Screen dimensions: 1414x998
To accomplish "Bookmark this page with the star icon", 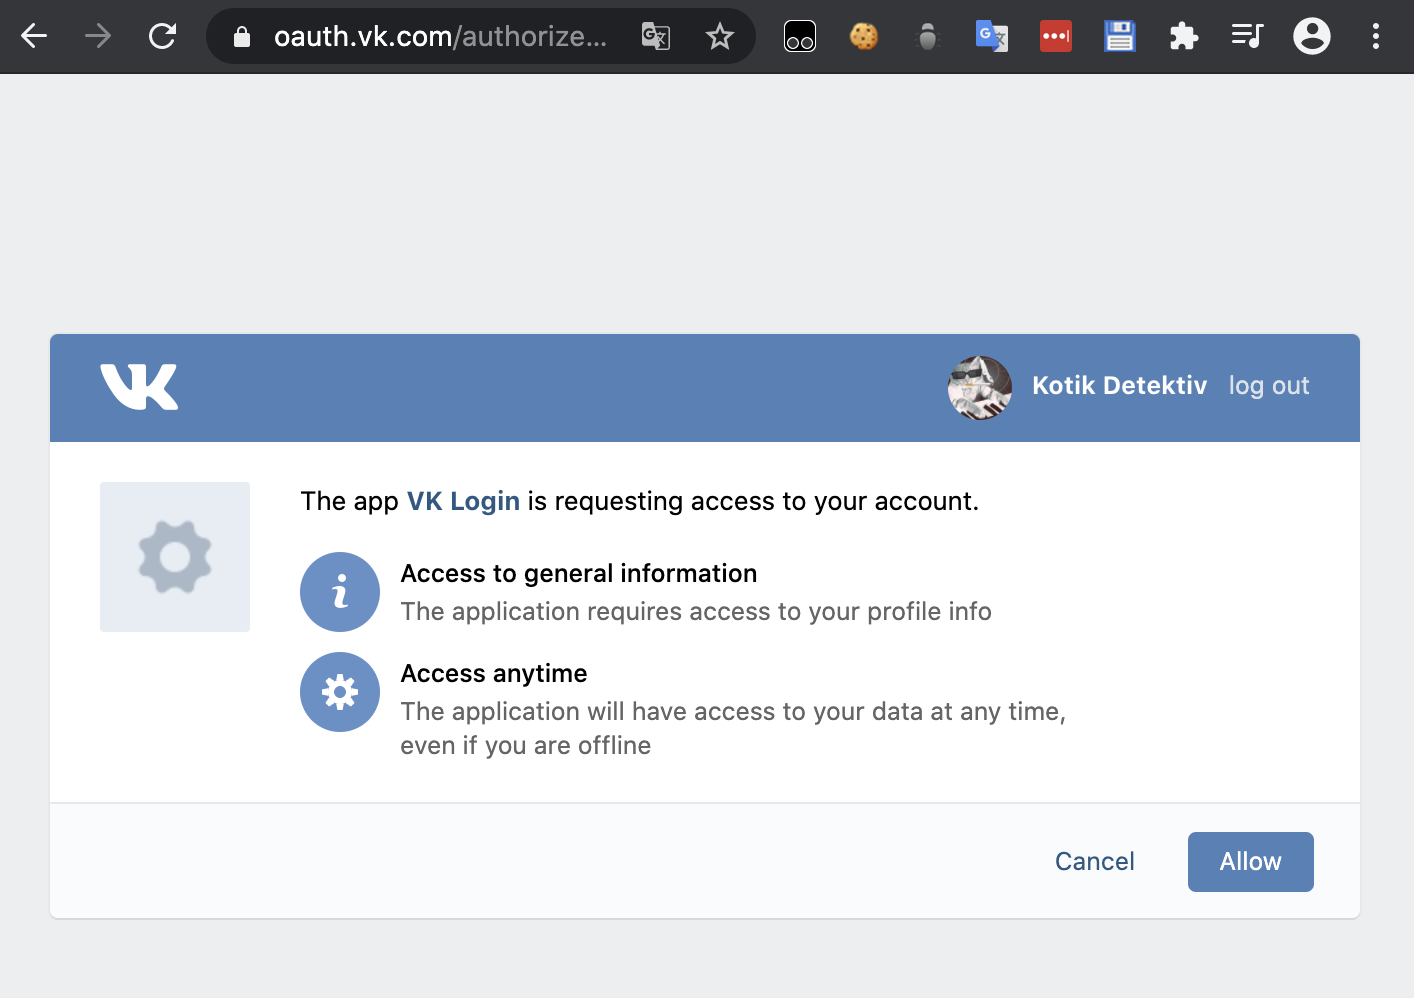I will (x=720, y=37).
